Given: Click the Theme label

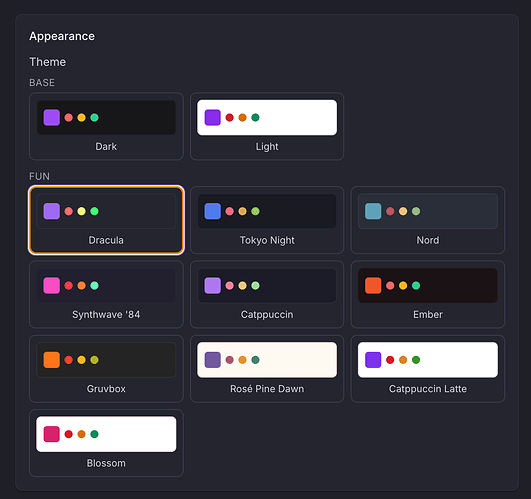Looking at the screenshot, I should (x=47, y=62).
